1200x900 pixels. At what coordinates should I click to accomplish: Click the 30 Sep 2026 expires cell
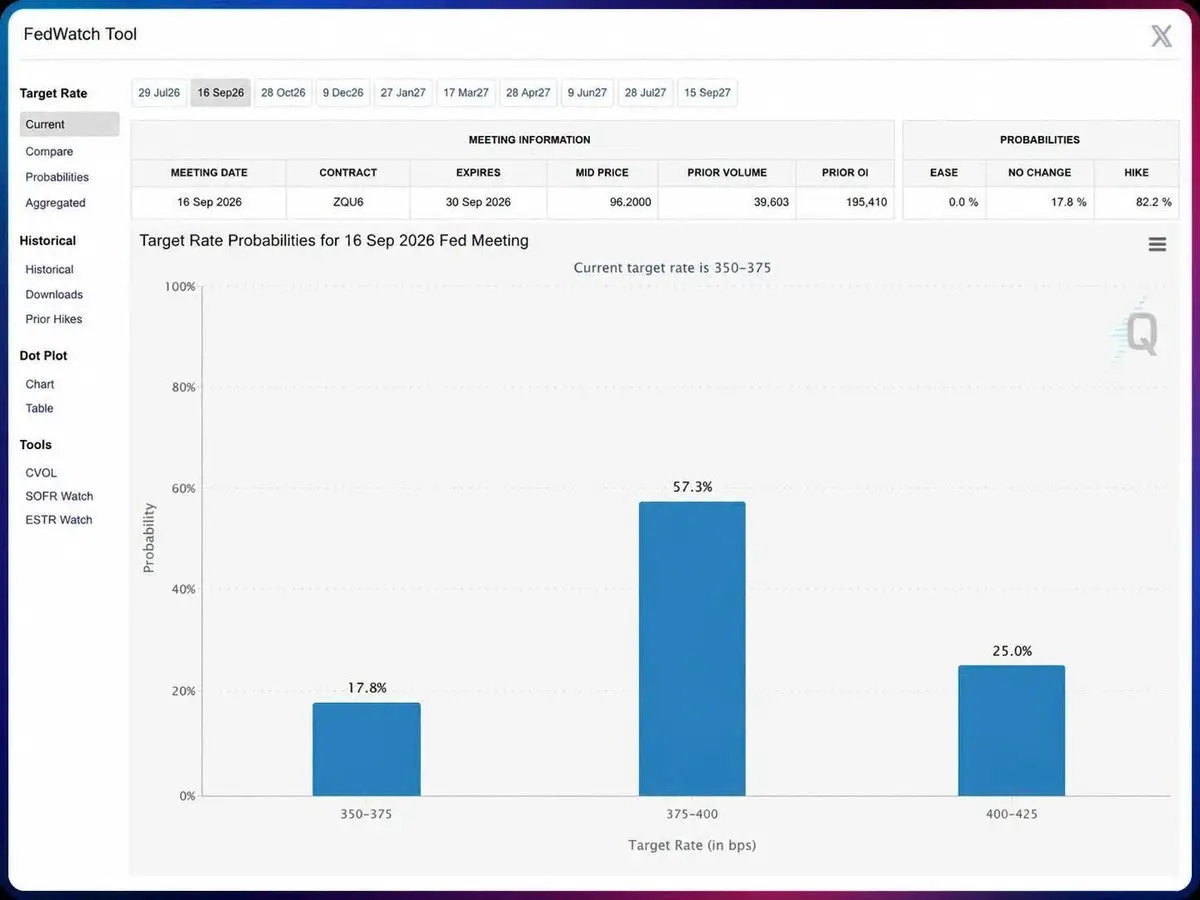(x=478, y=202)
